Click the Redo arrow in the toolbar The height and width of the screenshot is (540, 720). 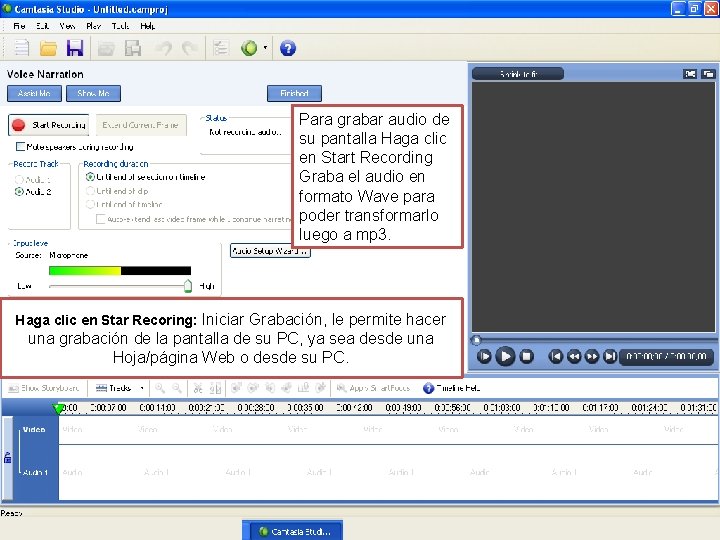coord(189,48)
